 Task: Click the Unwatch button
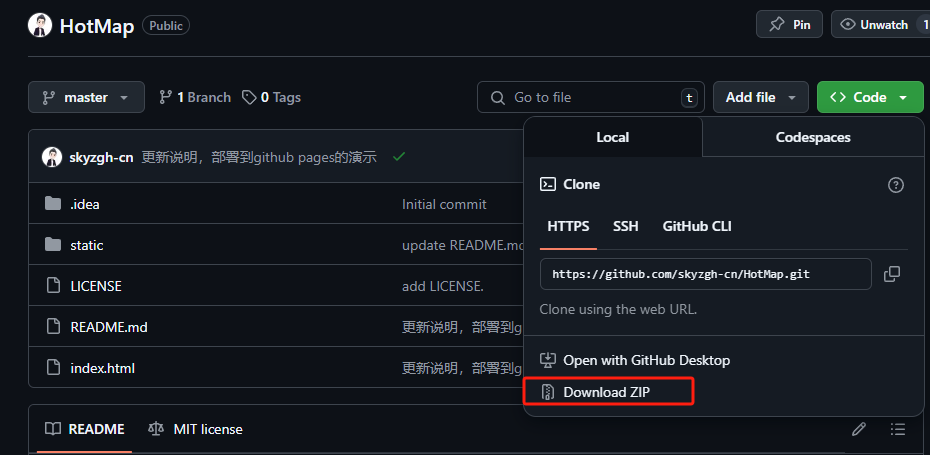click(x=881, y=25)
